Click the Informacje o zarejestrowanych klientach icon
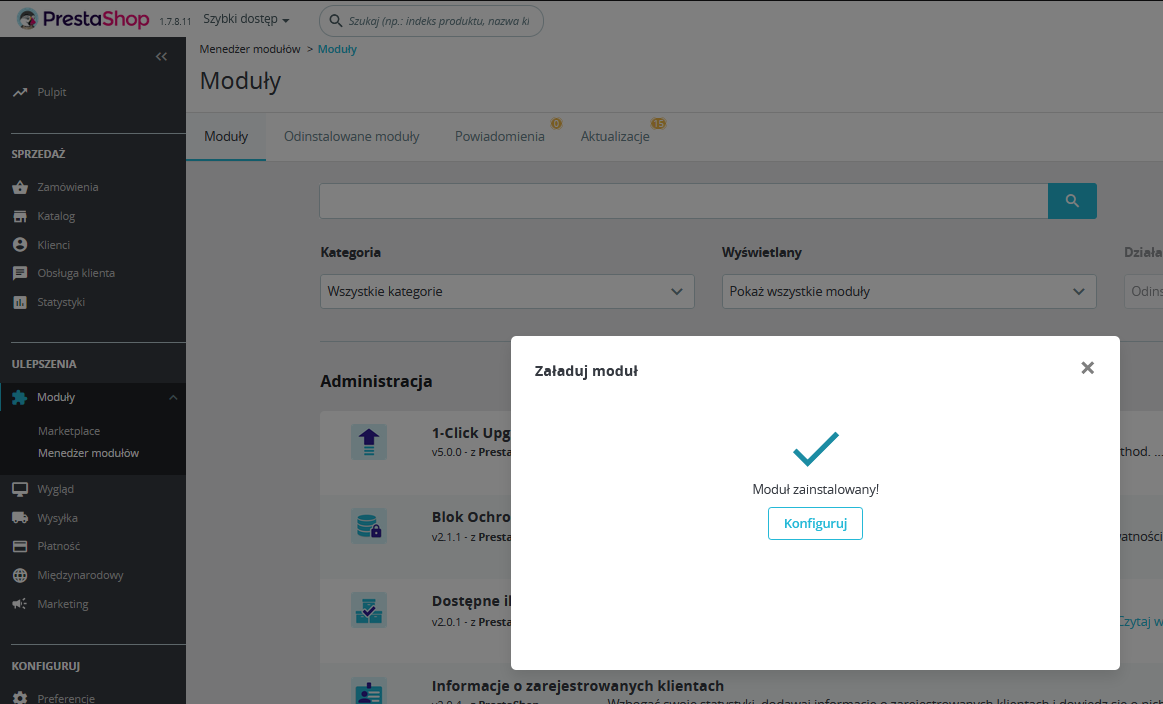1163x704 pixels. tap(369, 691)
